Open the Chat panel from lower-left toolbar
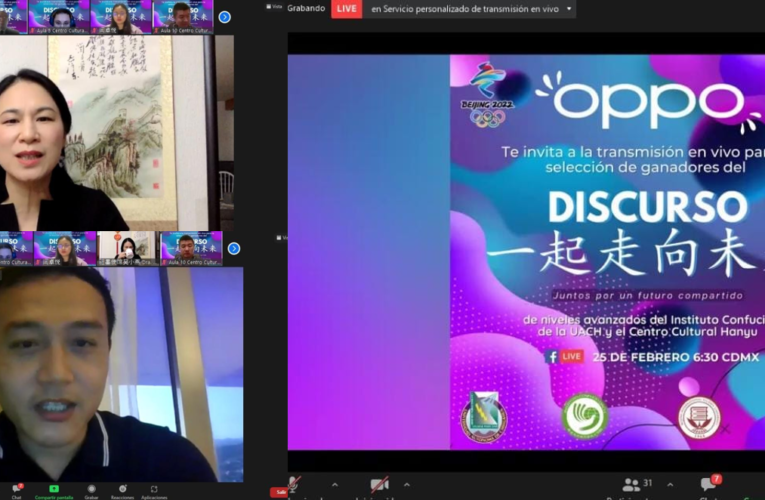 (x=17, y=489)
